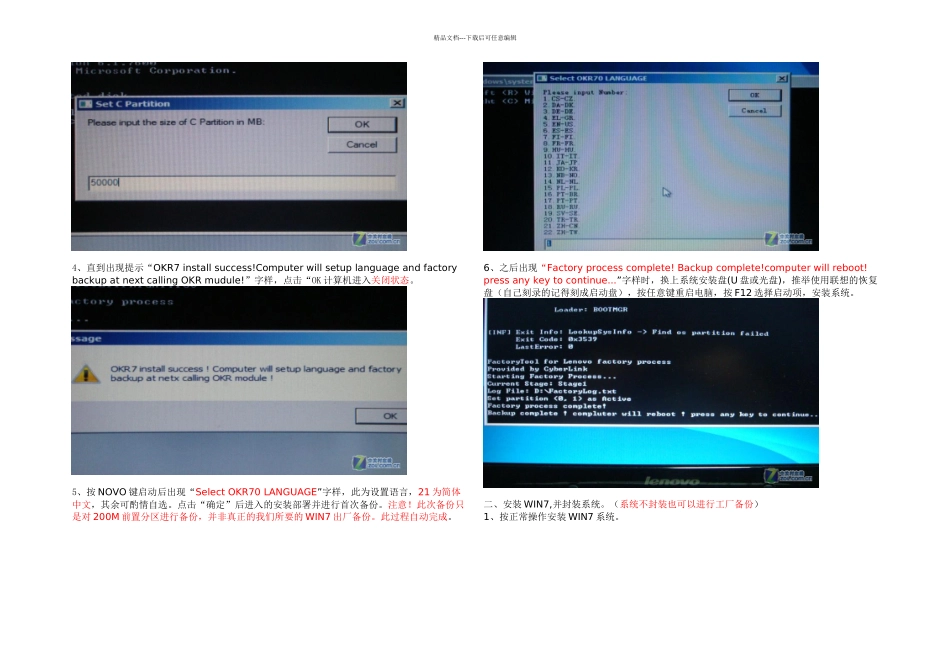Click the "Microsoft Corporation." console text

pyautogui.click(x=156, y=71)
